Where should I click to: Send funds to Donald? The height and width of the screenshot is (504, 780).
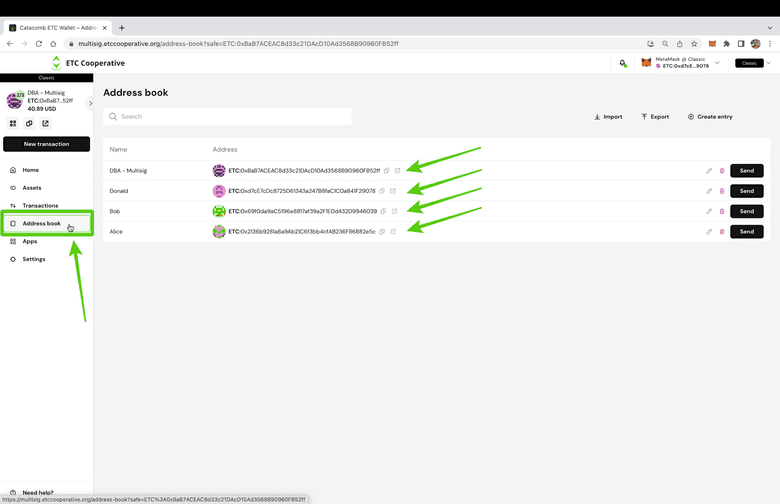tap(746, 191)
